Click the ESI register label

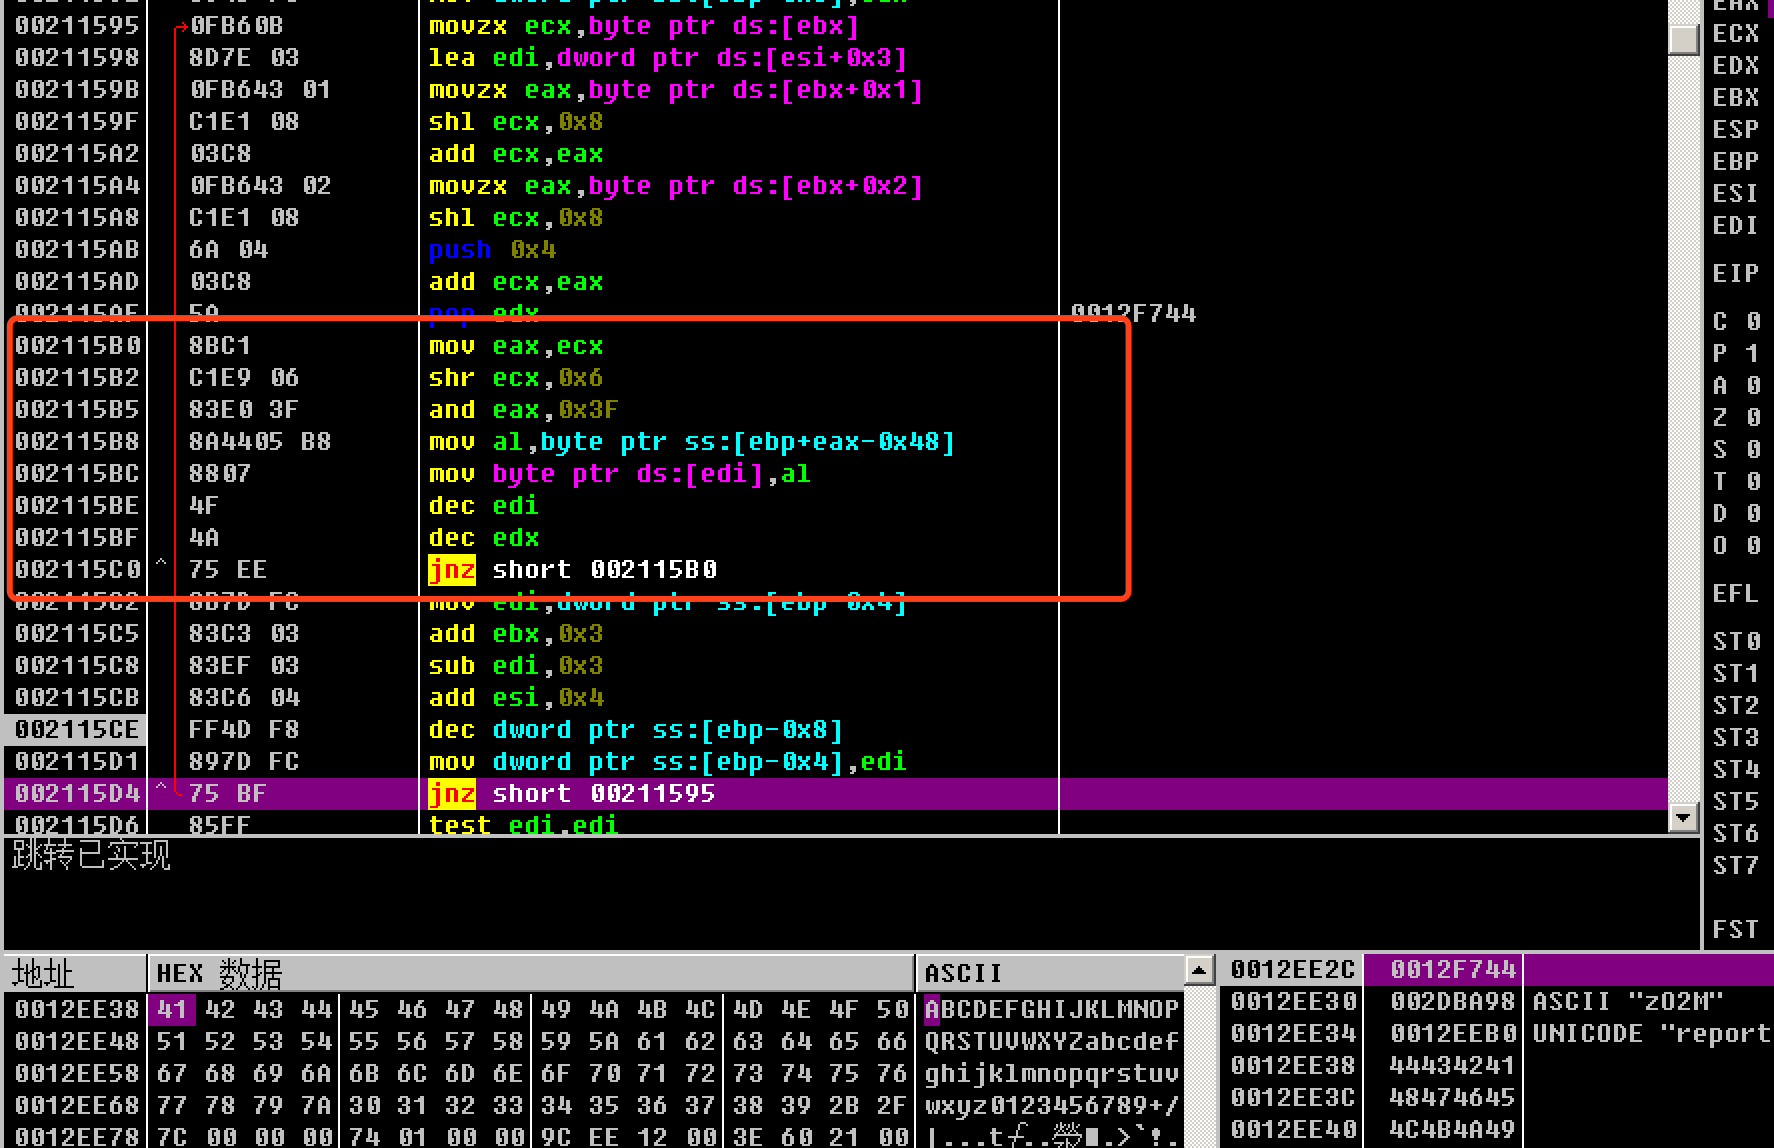coord(1736,194)
